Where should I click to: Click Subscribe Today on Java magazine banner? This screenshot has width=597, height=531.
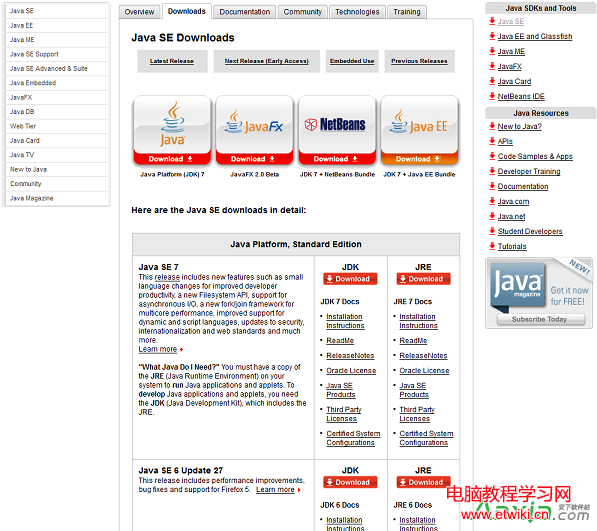click(x=541, y=319)
